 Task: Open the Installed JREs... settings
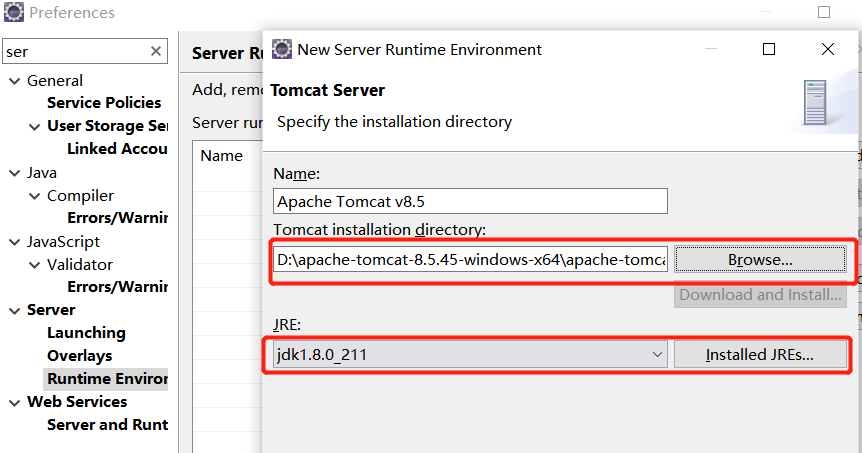tap(760, 355)
